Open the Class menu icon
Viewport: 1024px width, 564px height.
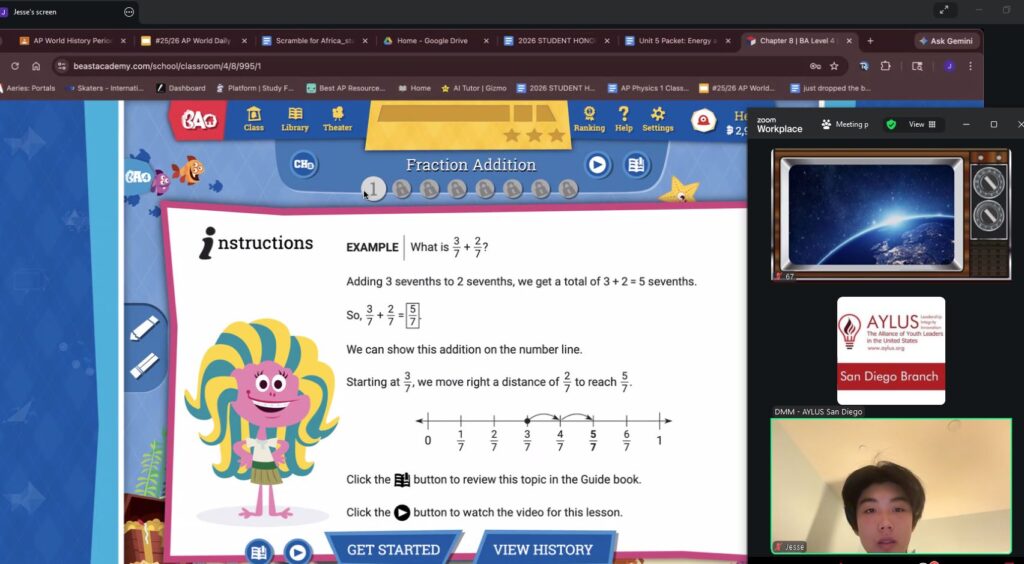click(254, 119)
